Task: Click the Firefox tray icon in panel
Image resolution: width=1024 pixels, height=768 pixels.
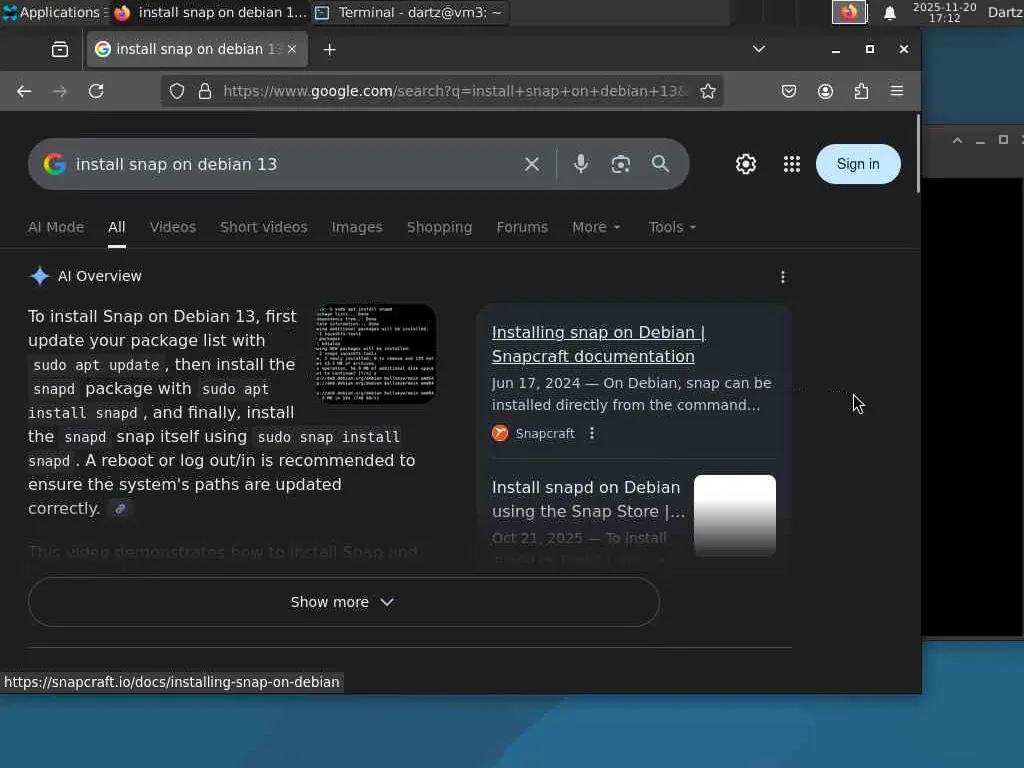Action: tap(849, 12)
